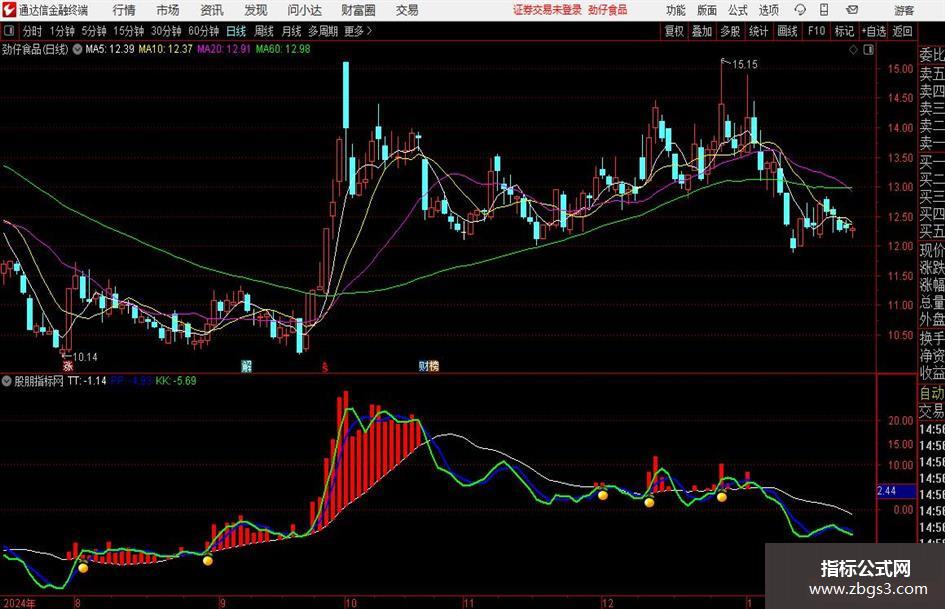
Task: Open the F10 company info button
Action: pos(816,31)
